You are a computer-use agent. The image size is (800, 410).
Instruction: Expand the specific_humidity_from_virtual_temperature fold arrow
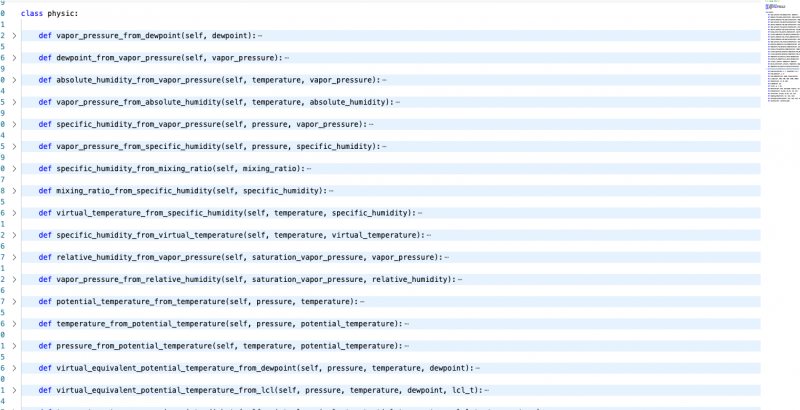click(14, 235)
